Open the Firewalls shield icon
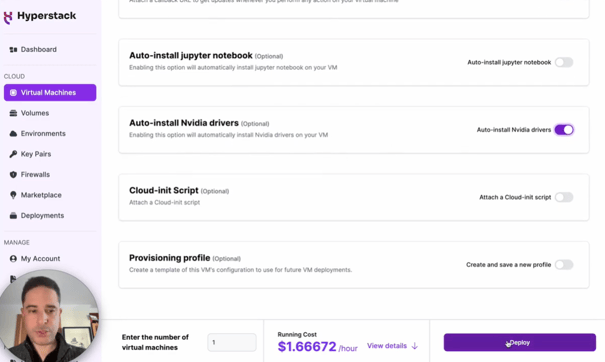The height and width of the screenshot is (362, 605). [x=14, y=174]
